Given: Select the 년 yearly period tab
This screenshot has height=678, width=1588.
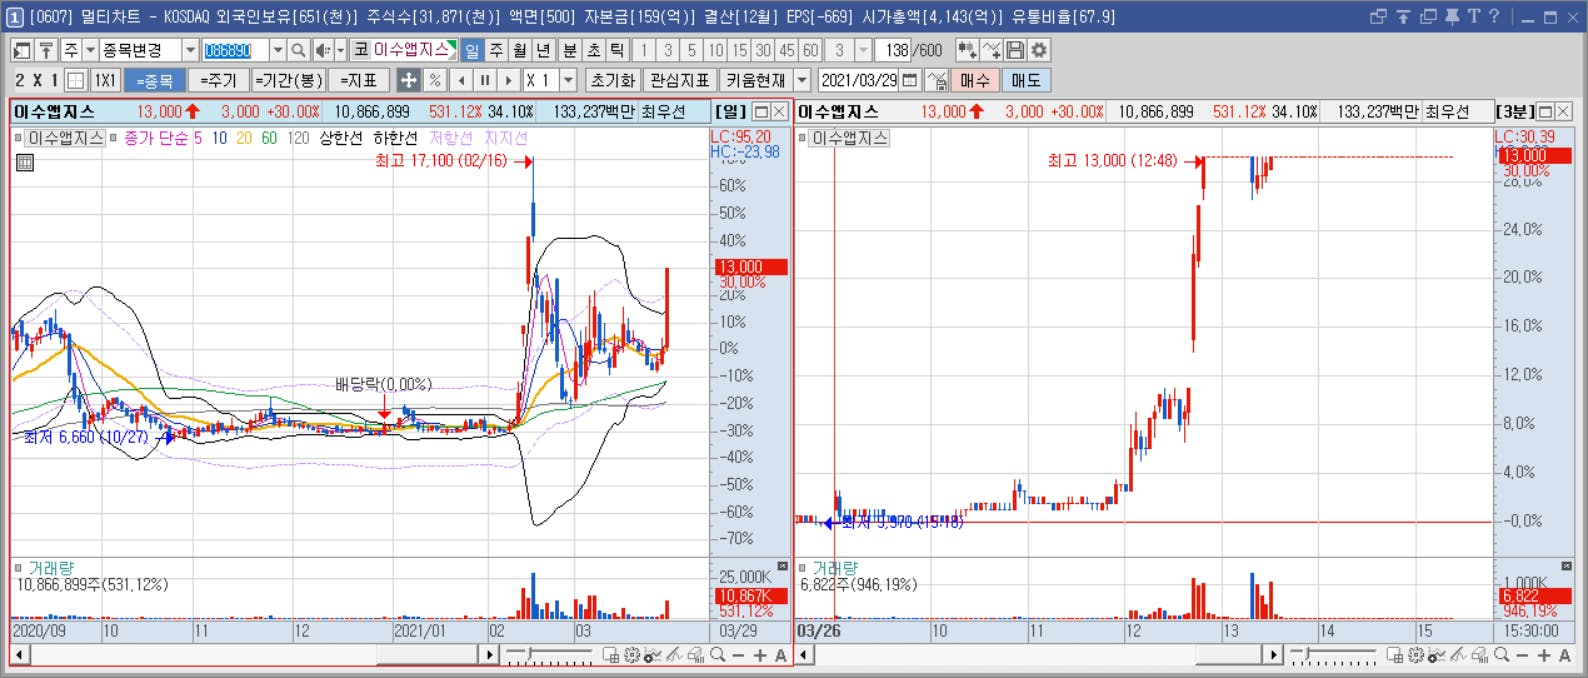Looking at the screenshot, I should click(x=544, y=50).
